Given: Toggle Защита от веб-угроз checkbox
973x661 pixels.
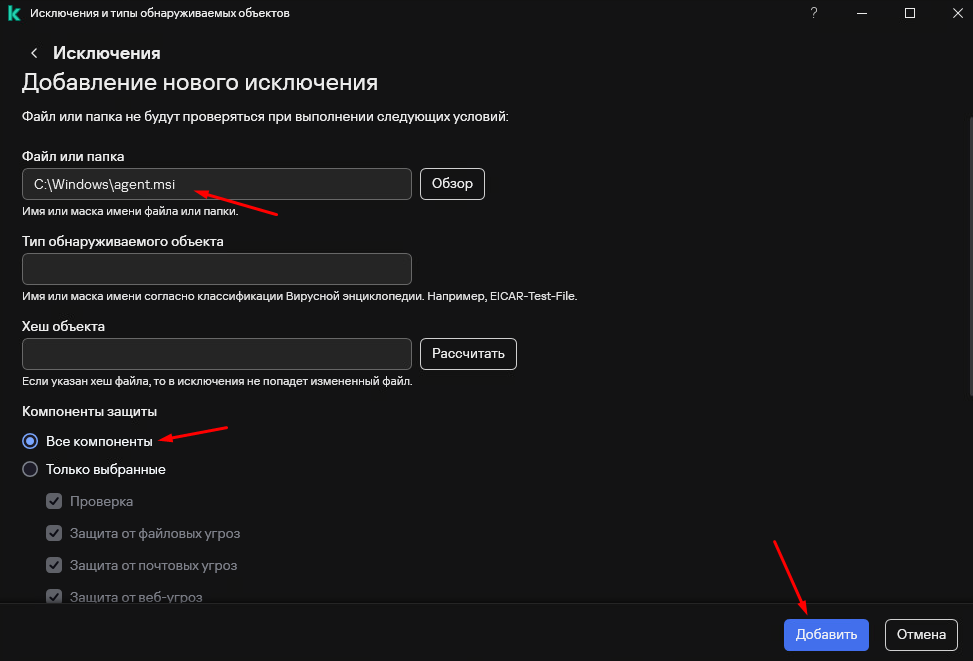Looking at the screenshot, I should point(54,596).
